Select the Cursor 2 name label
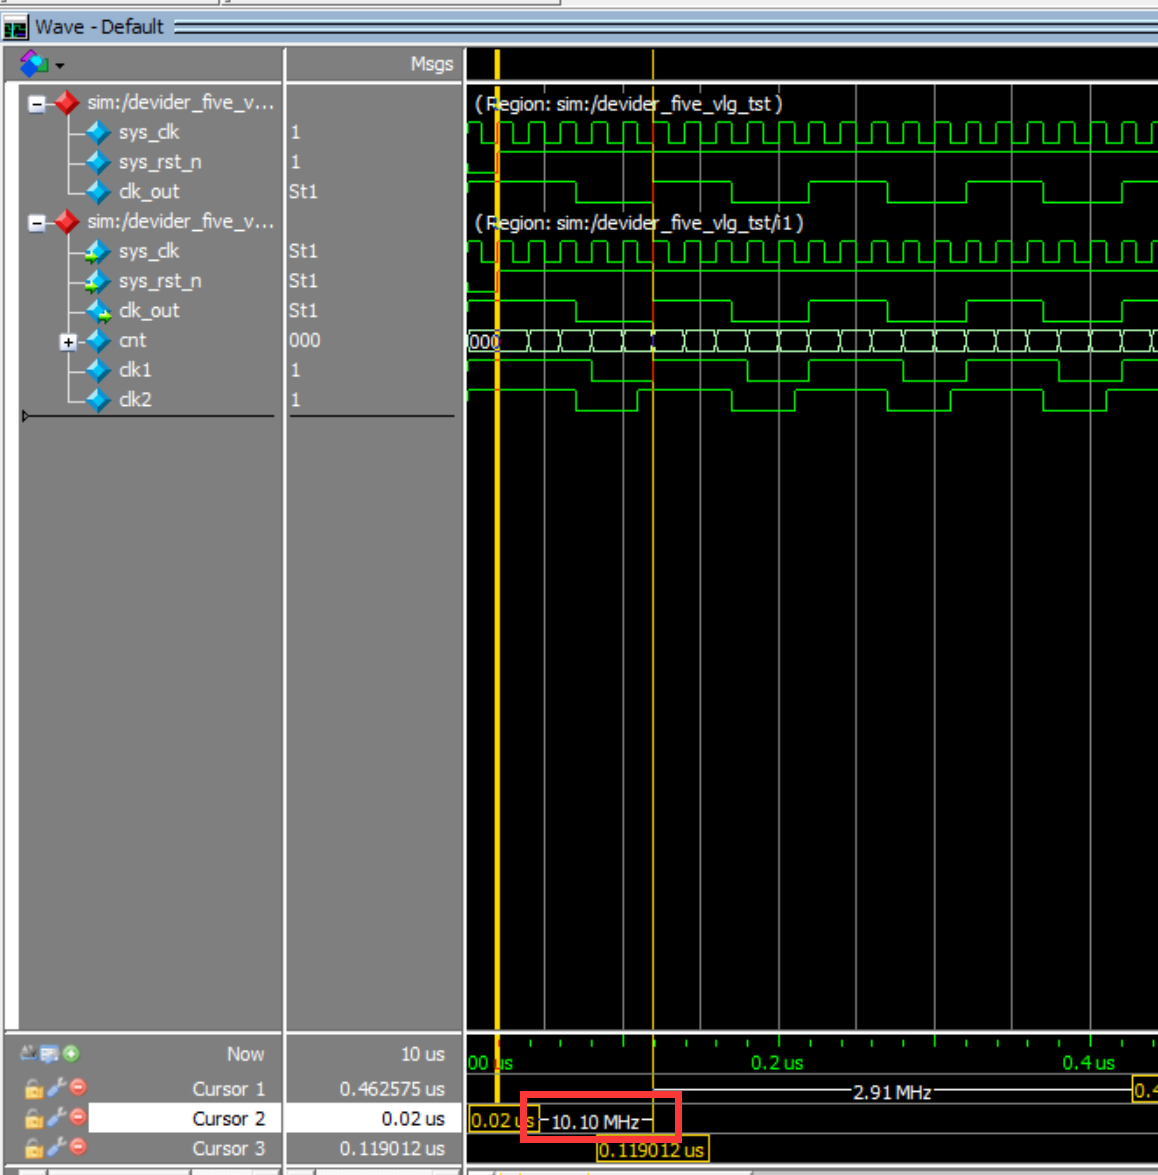This screenshot has width=1158, height=1175. point(229,1119)
